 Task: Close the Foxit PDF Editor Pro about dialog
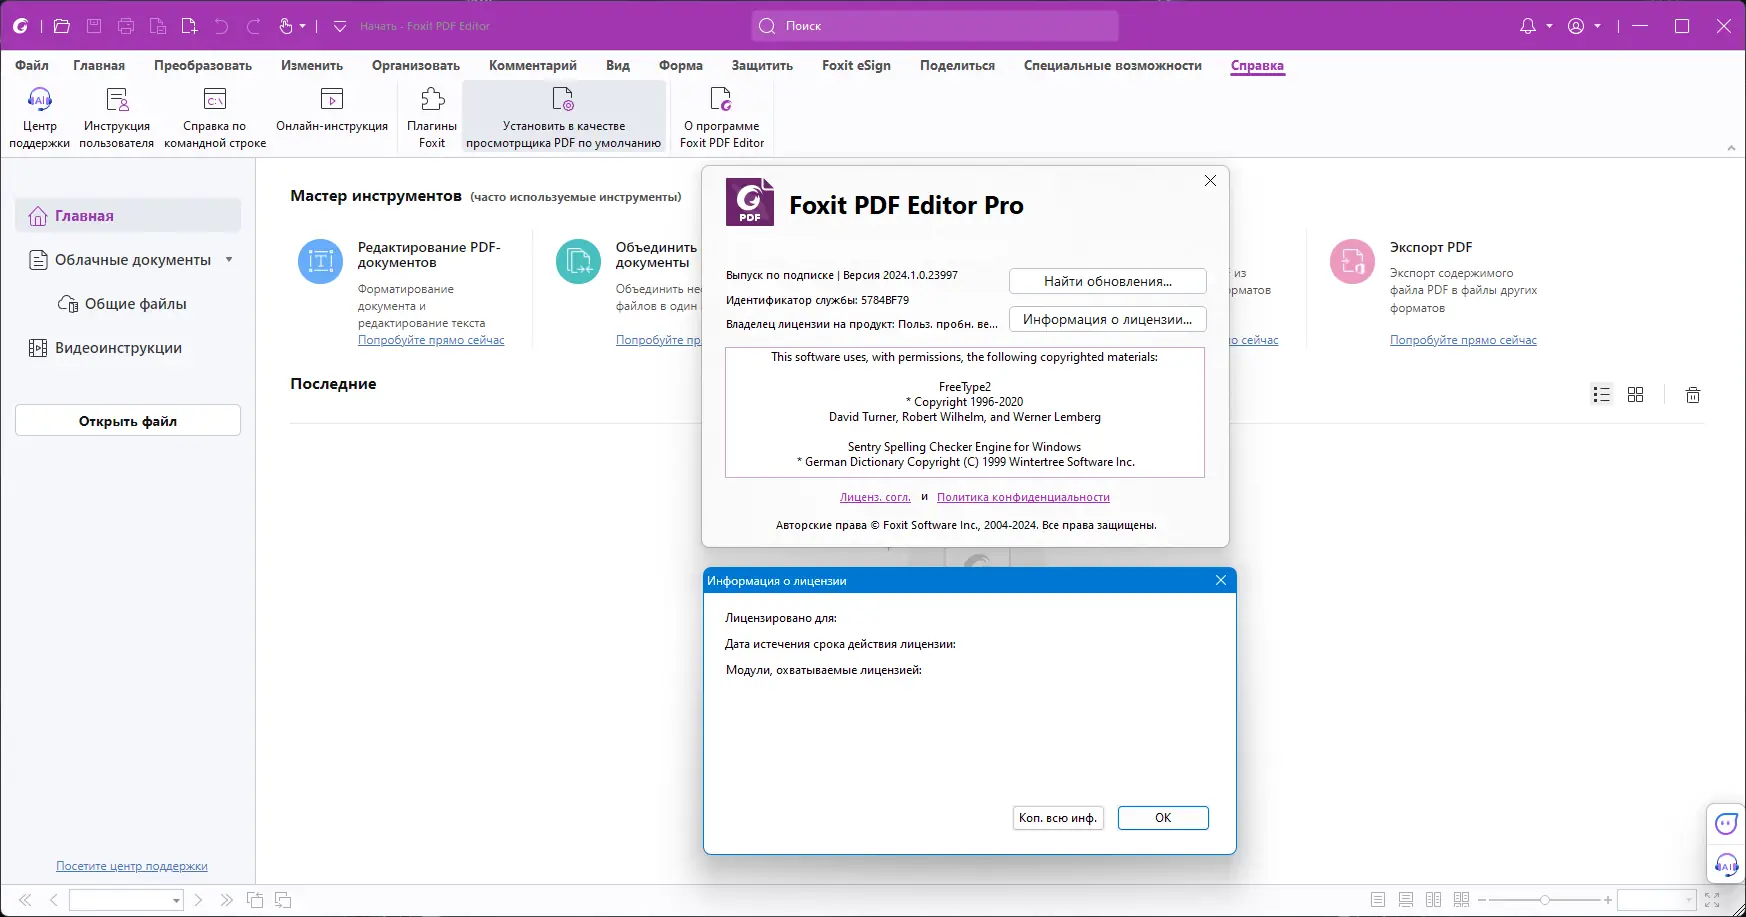(1210, 181)
